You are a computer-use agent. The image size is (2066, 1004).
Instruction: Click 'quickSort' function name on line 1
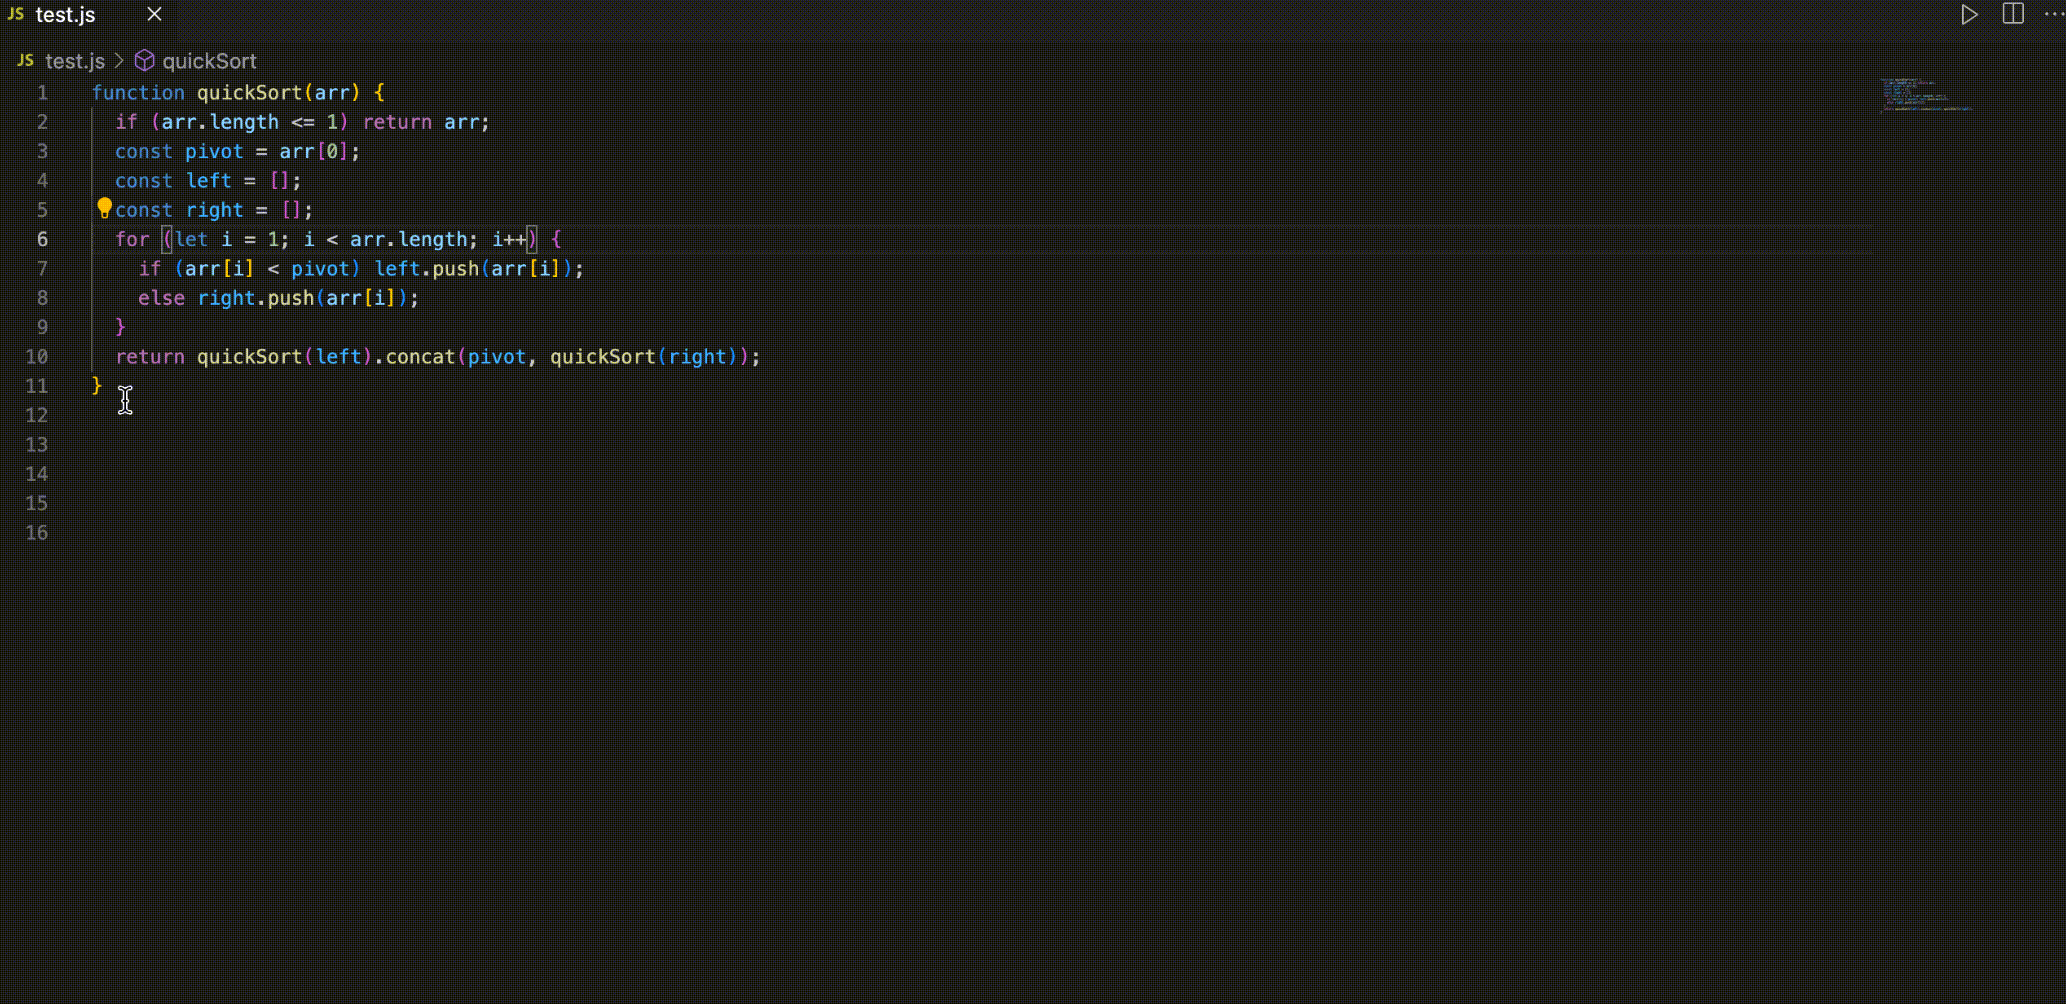coord(249,92)
